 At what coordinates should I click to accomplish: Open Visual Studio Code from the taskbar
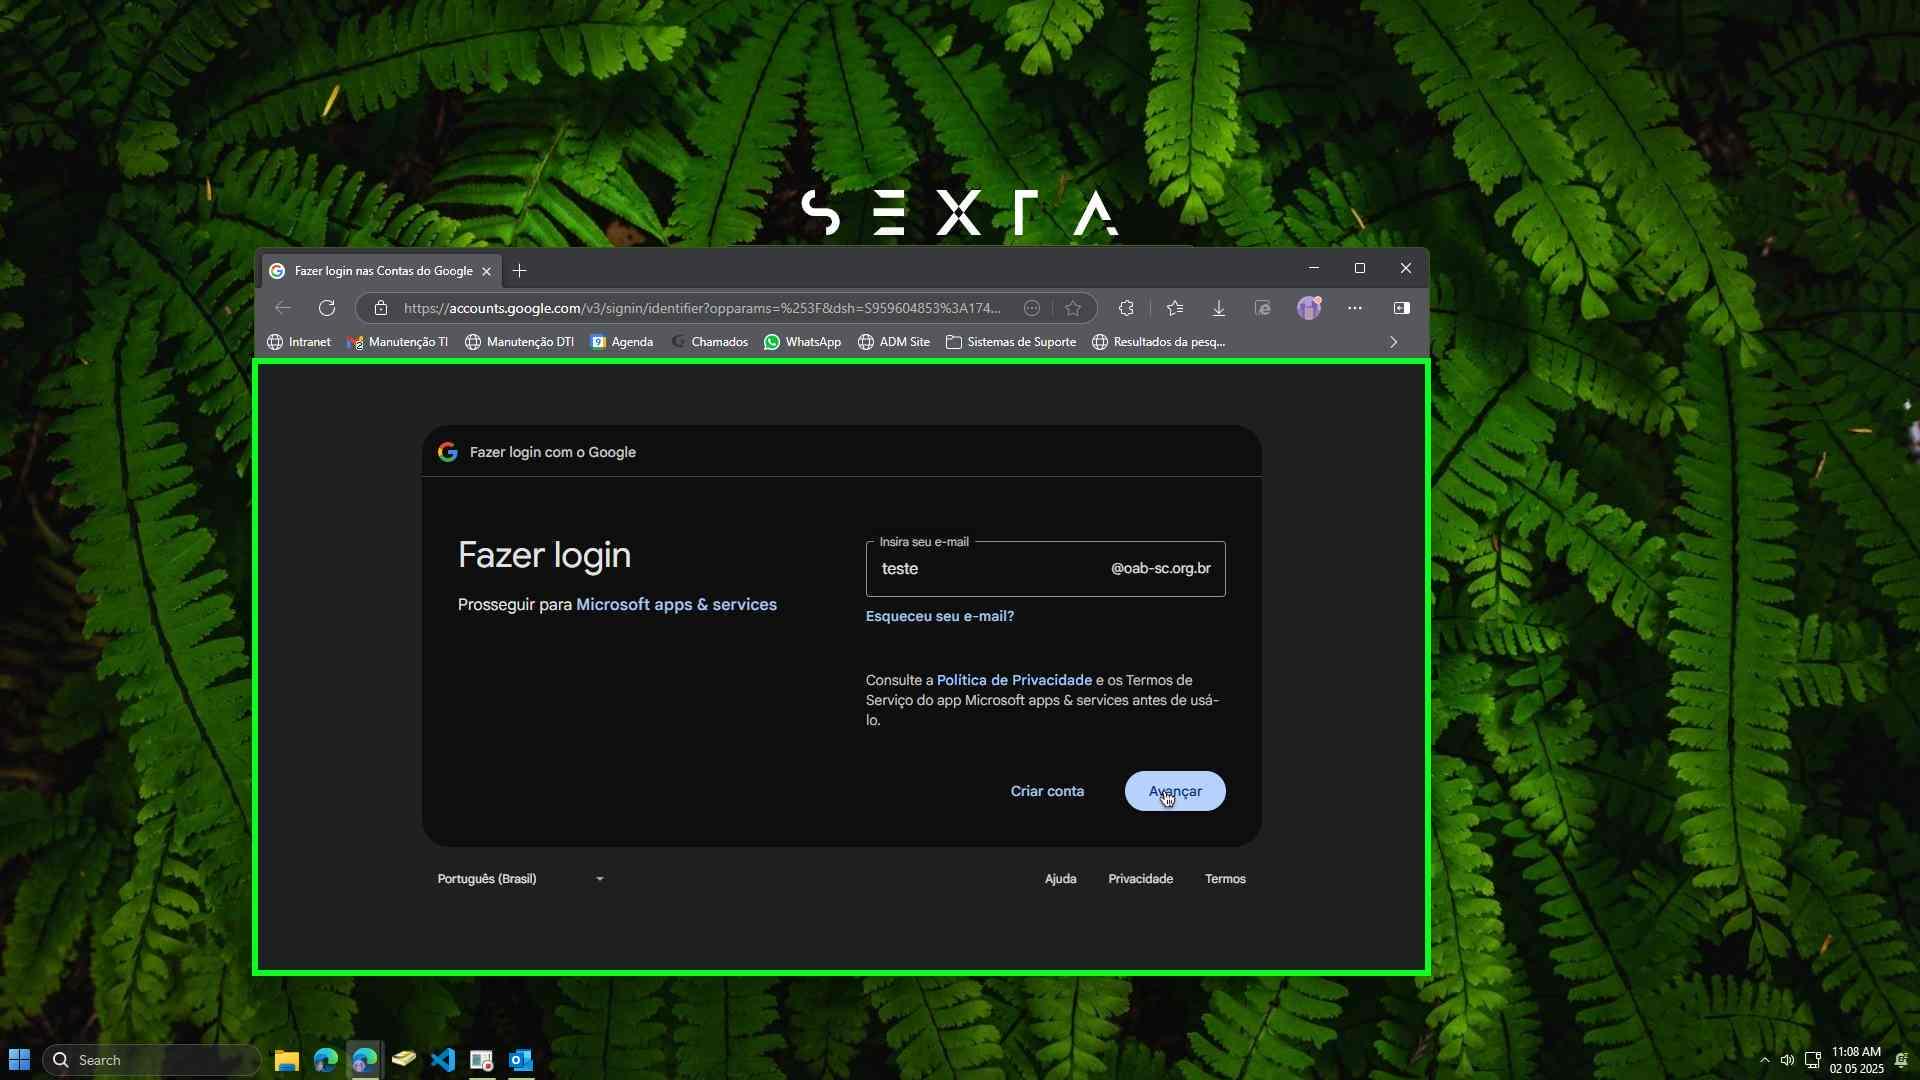point(443,1060)
